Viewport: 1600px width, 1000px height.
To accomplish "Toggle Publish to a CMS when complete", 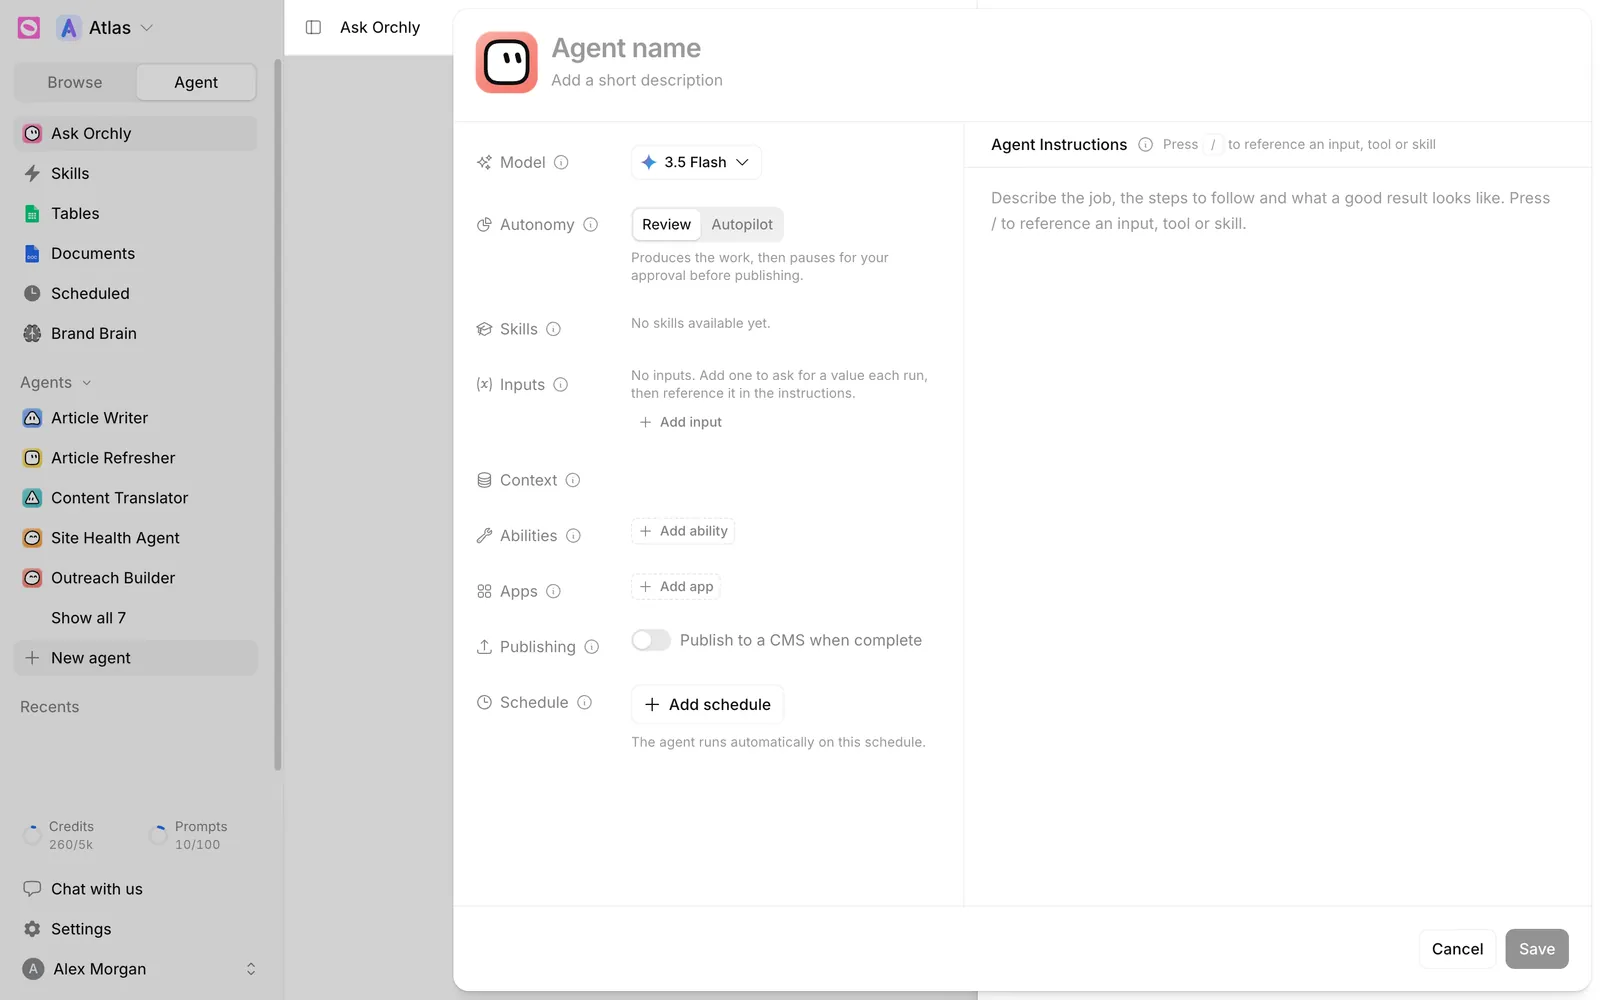I will [x=651, y=640].
